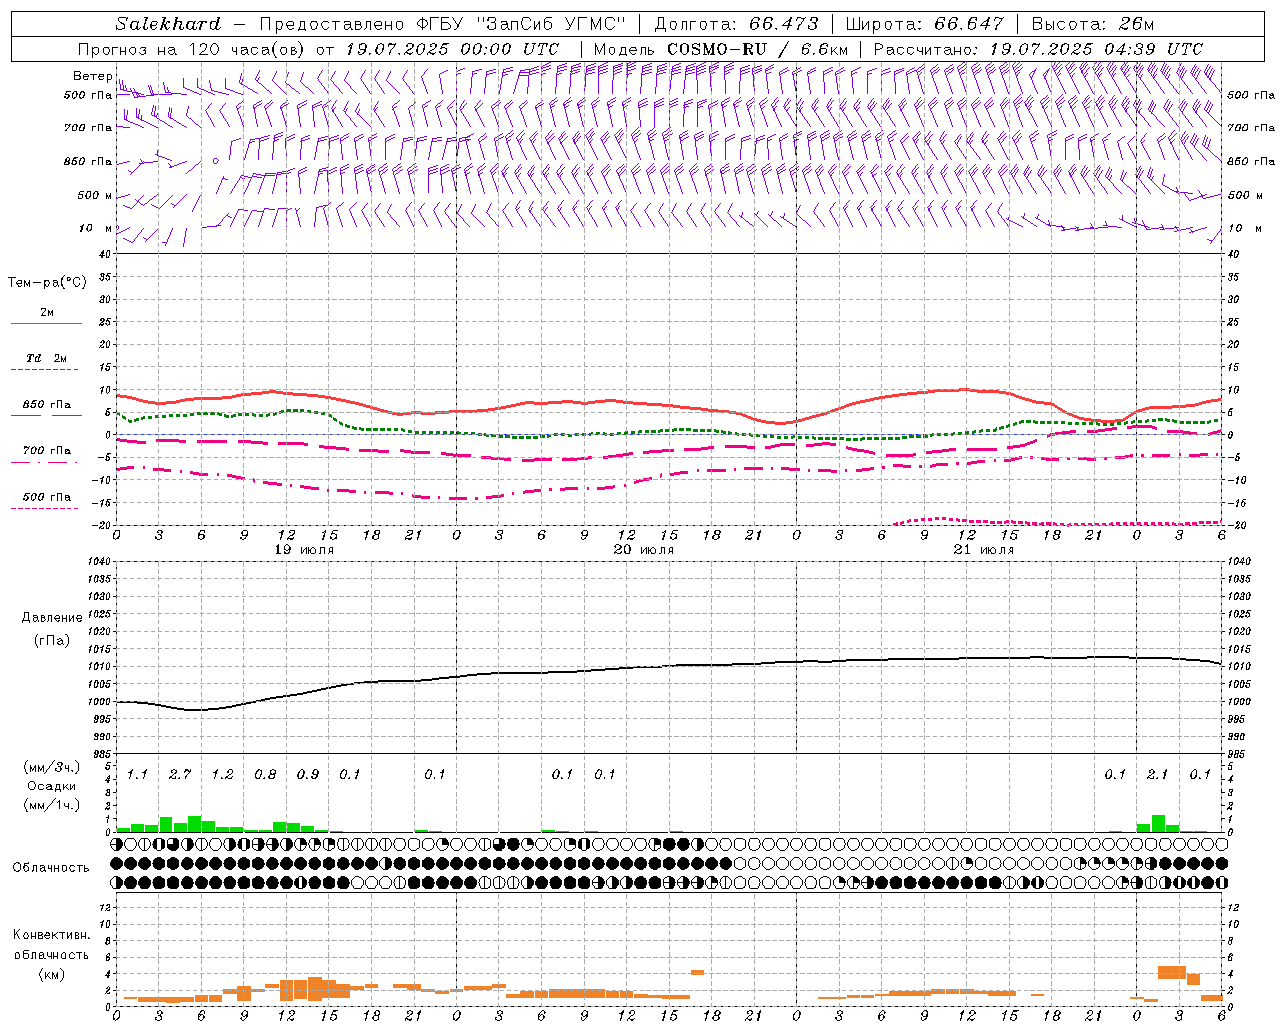Viewport: 1280px width, 1024px height.
Task: Click the dashed line sample under Td 2м
Action: (45, 370)
